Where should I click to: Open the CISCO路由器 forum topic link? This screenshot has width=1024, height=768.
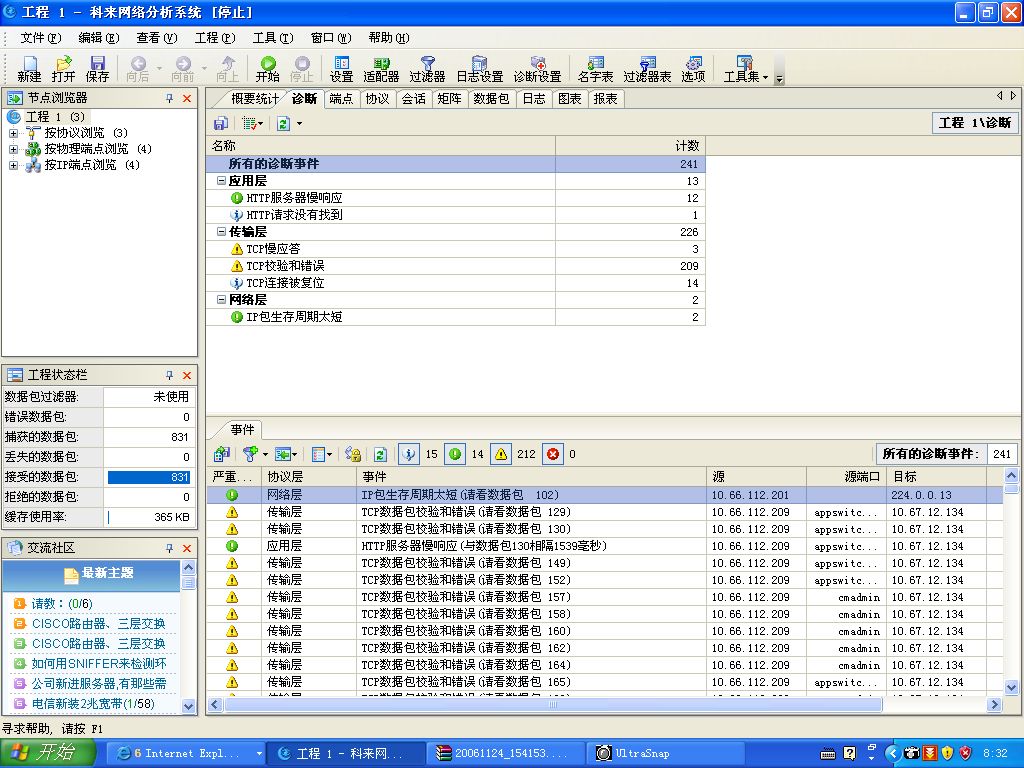[98, 623]
